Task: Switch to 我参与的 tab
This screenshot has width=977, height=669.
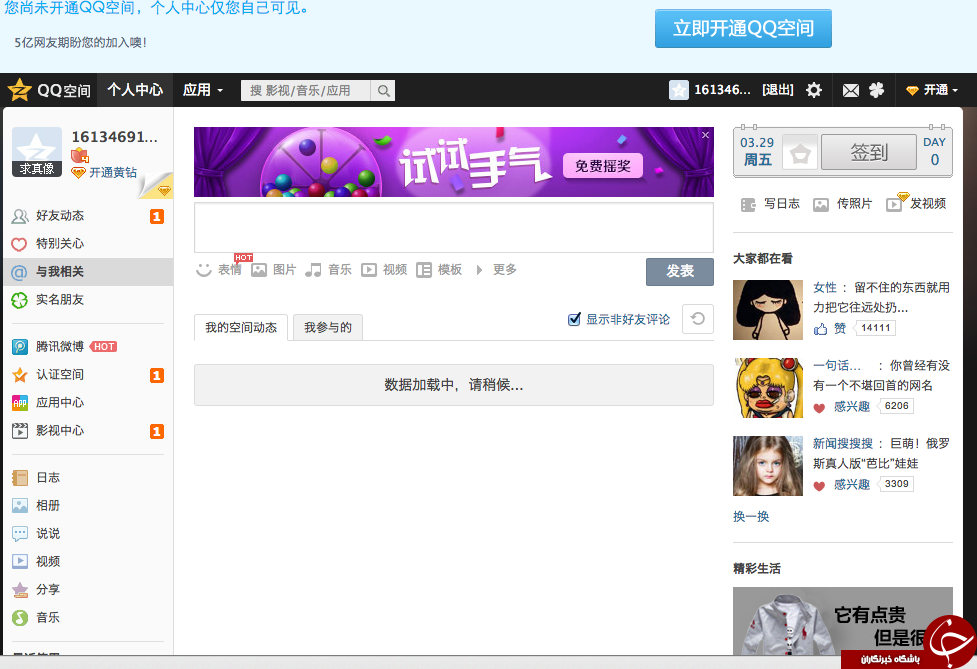Action: coord(328,328)
